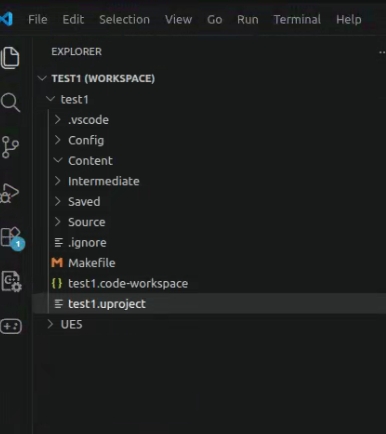
Task: Expand the Saved folder
Action: [x=58, y=201]
